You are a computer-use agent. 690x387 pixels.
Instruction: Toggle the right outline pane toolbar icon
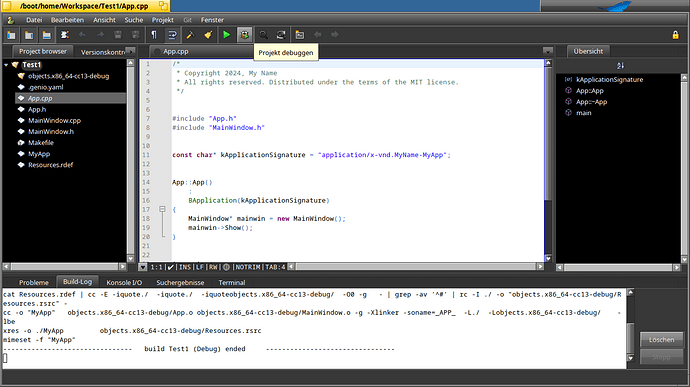click(x=29, y=35)
